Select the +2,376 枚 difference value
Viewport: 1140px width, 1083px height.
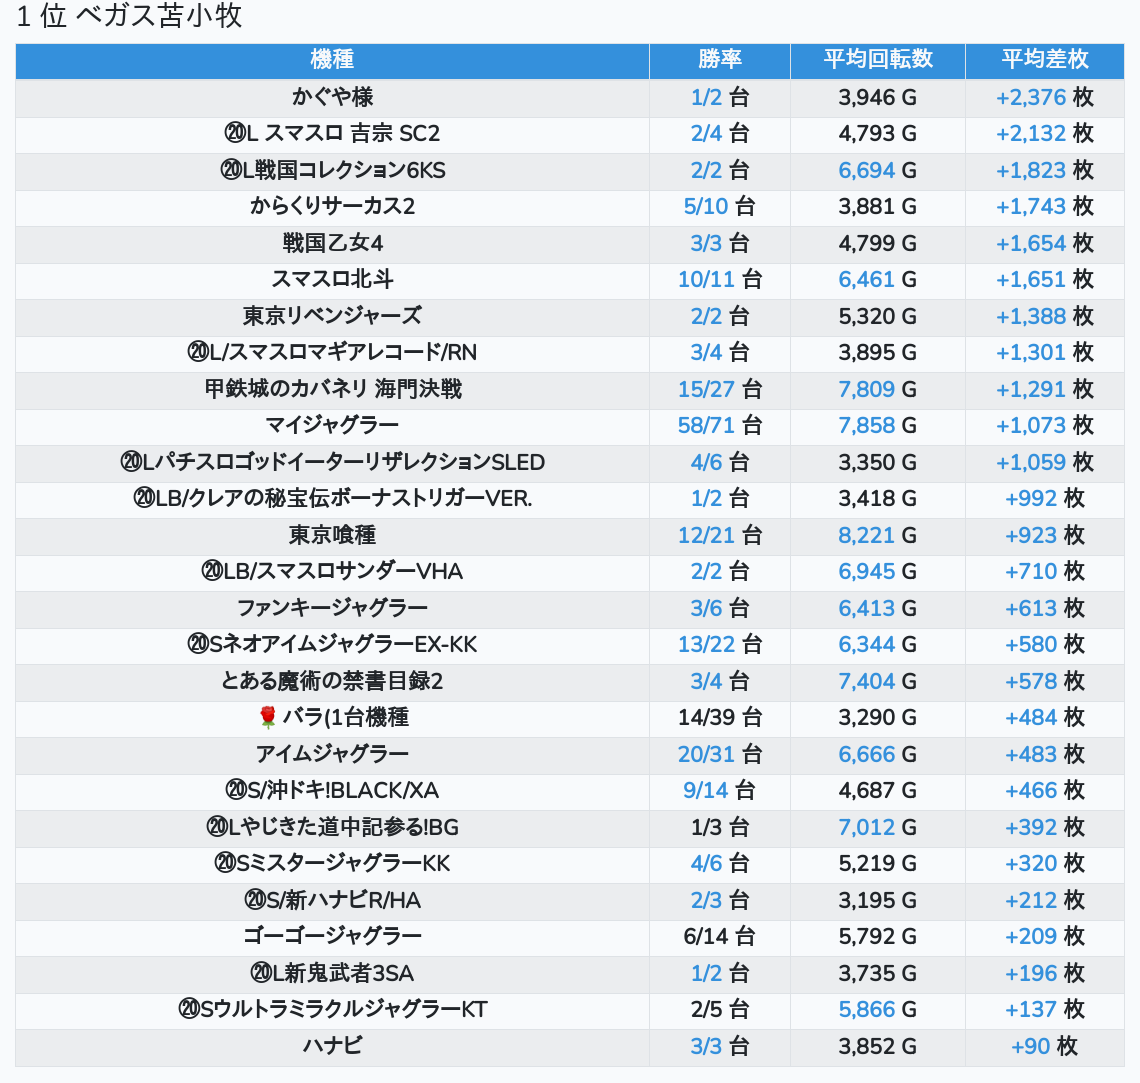(x=1045, y=97)
